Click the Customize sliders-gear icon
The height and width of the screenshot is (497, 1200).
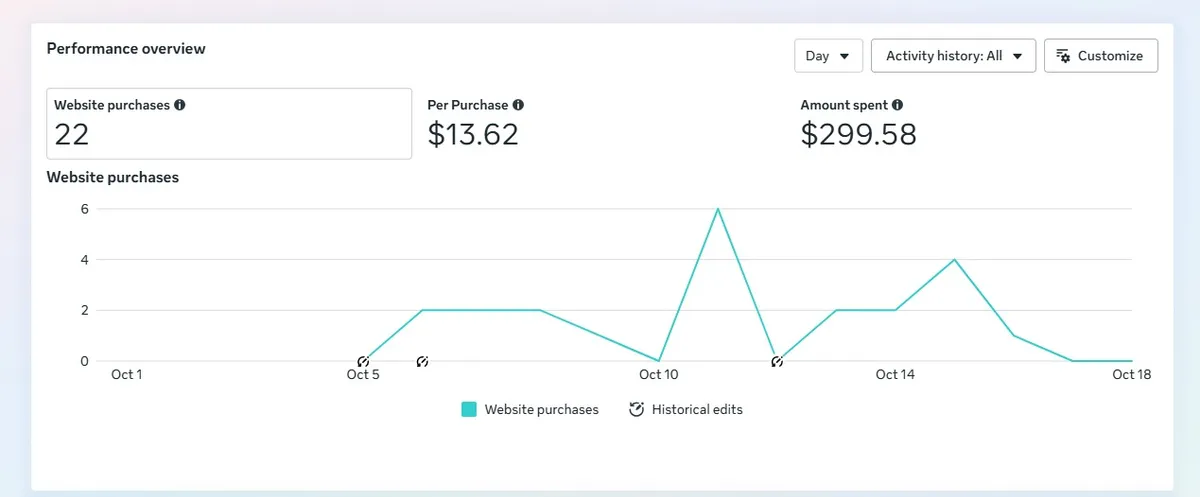[1063, 56]
